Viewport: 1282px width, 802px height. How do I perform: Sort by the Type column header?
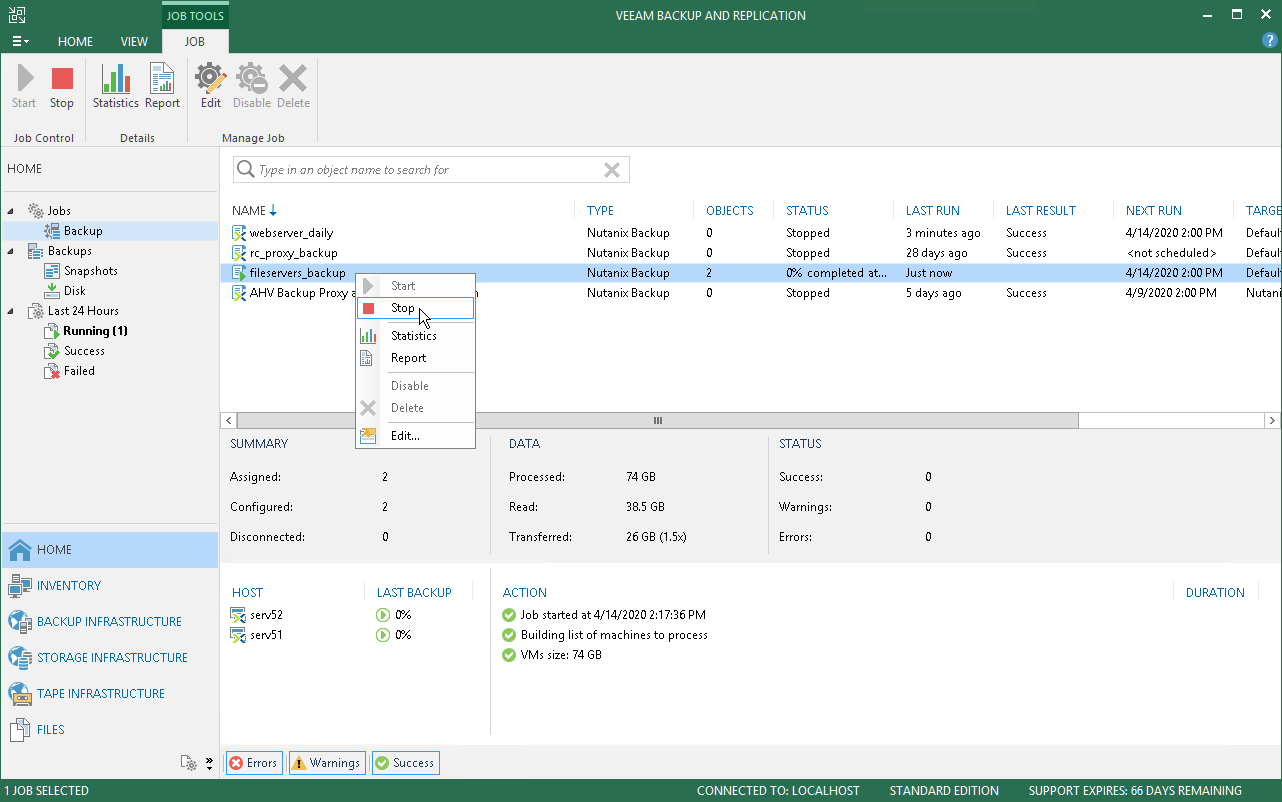pos(601,211)
